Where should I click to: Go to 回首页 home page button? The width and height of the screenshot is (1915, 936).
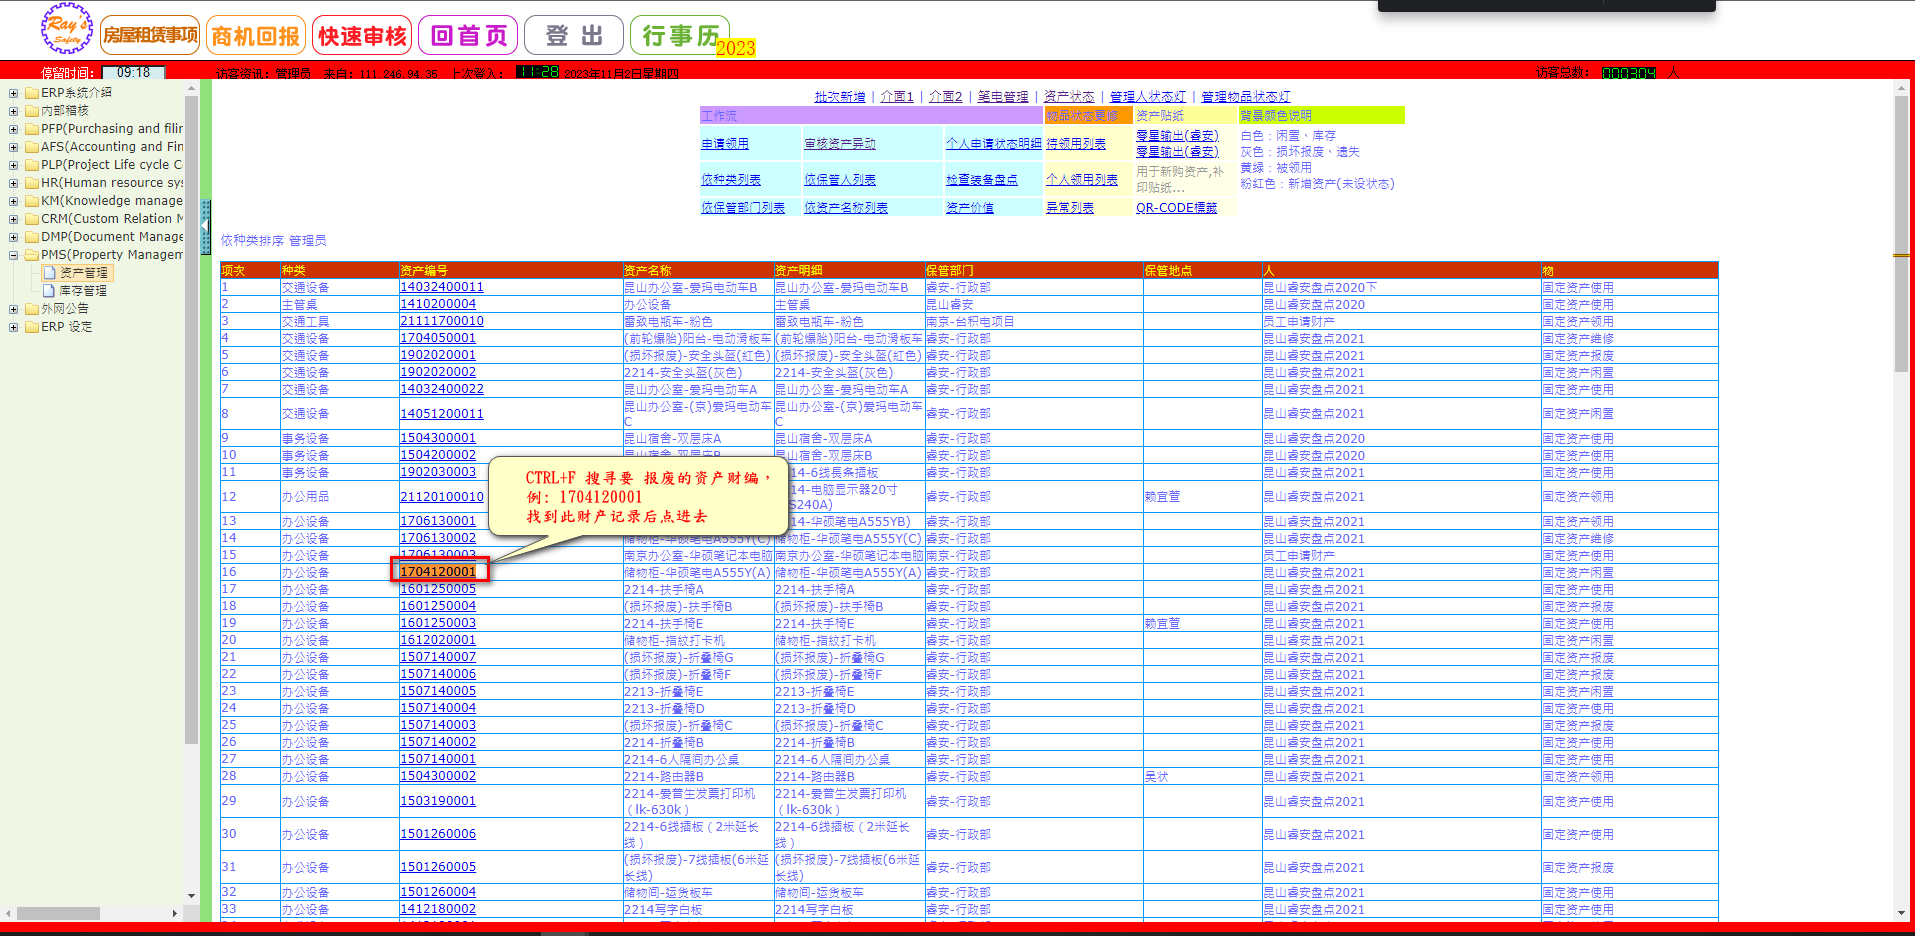click(x=468, y=36)
